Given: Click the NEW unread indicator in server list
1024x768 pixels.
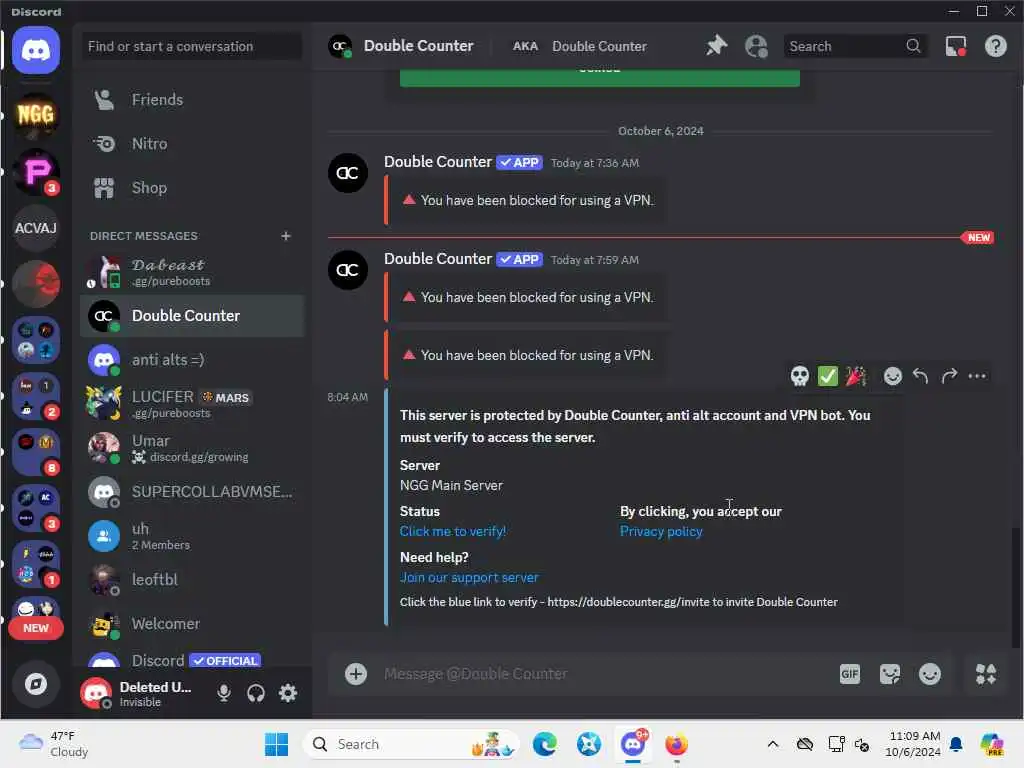Looking at the screenshot, I should click(x=36, y=628).
